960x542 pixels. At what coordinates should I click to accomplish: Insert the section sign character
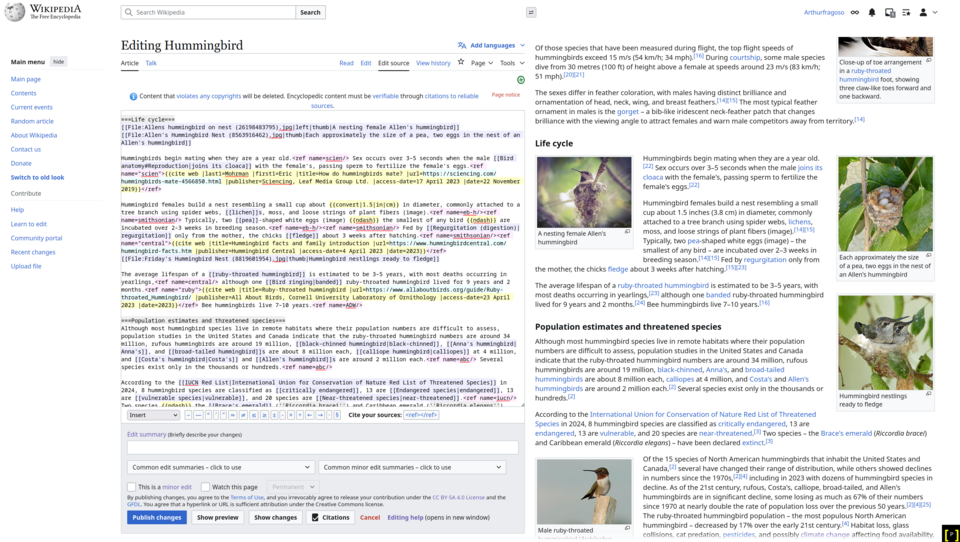[x=337, y=415]
